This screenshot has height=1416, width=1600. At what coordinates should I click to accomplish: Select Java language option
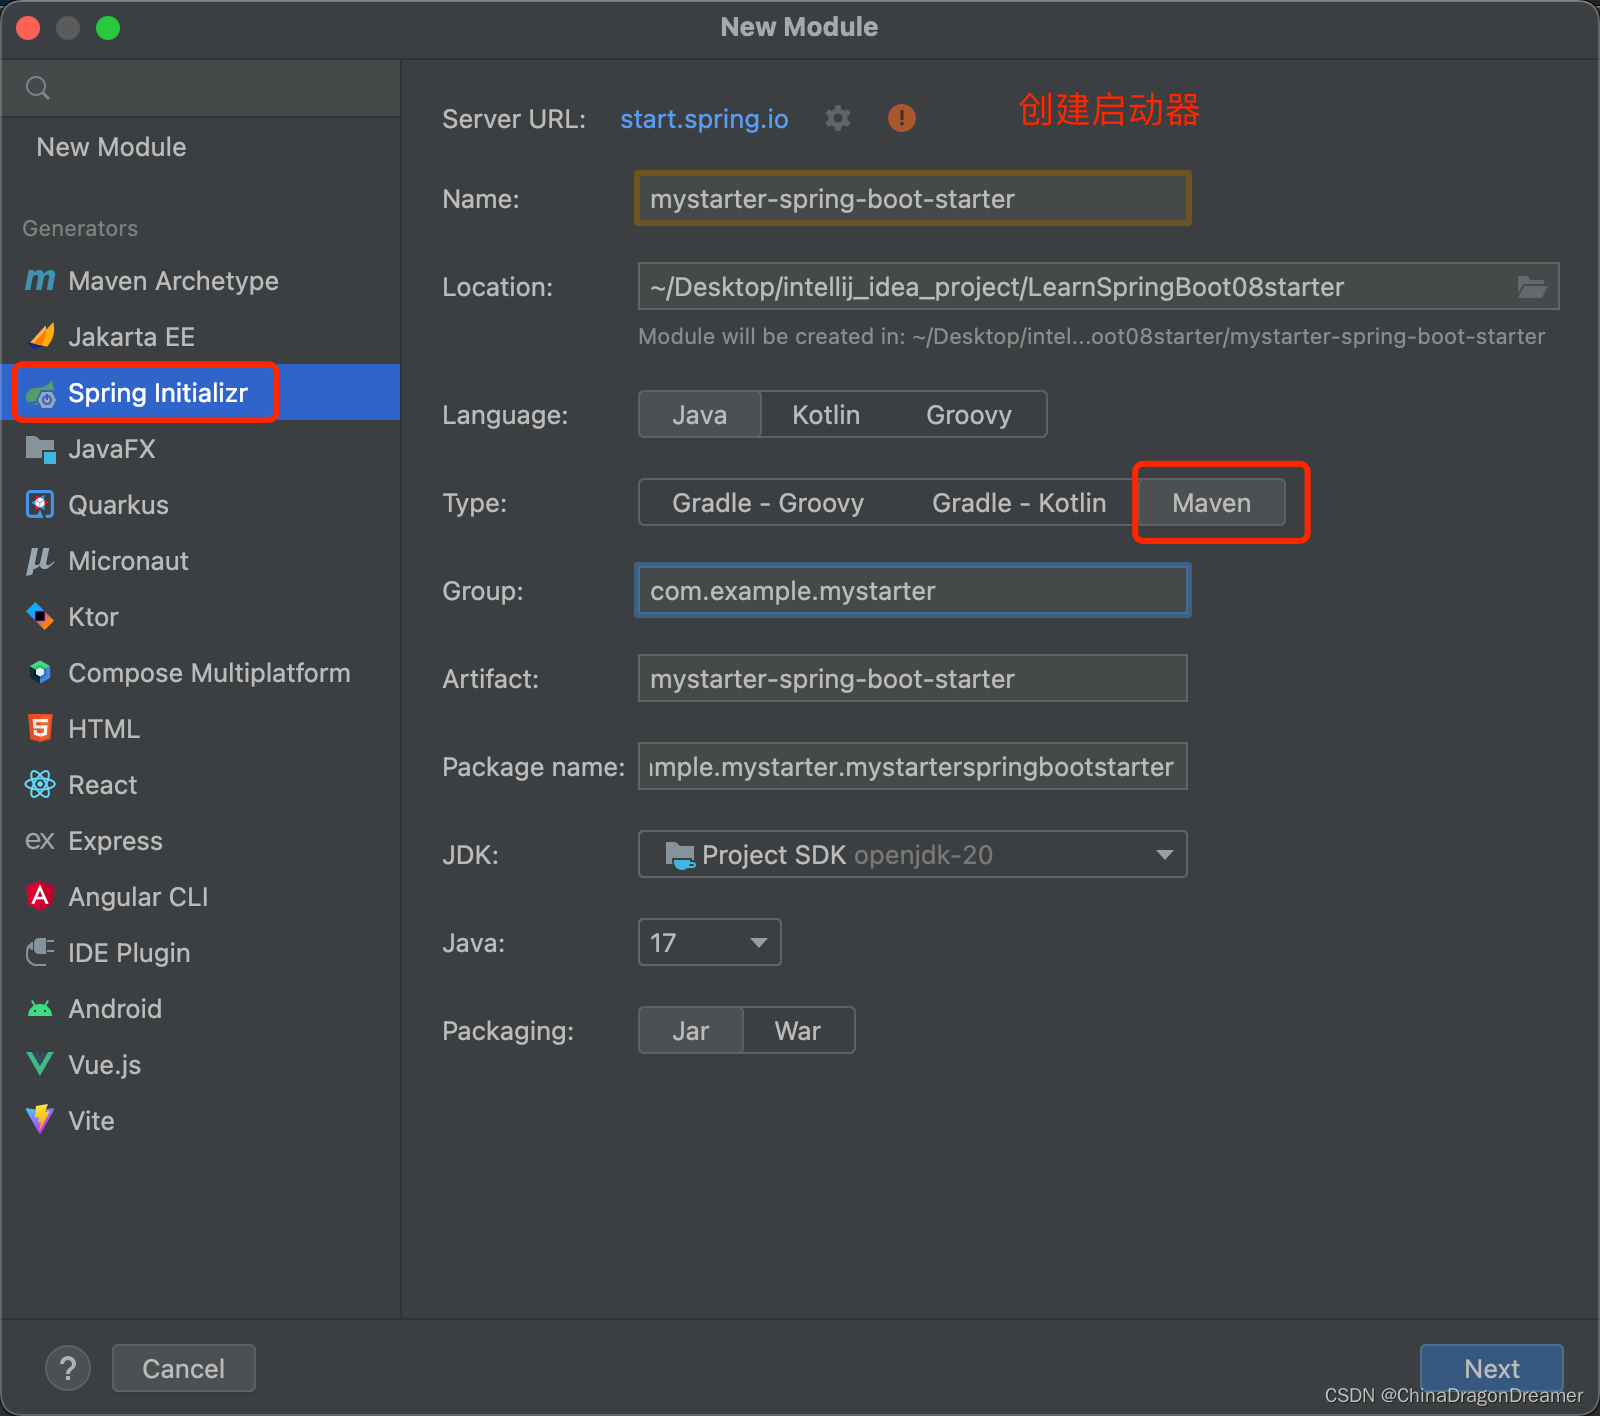click(700, 414)
